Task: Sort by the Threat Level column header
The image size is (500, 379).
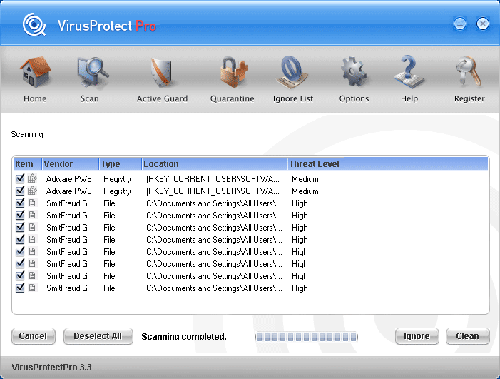Action: coord(388,164)
